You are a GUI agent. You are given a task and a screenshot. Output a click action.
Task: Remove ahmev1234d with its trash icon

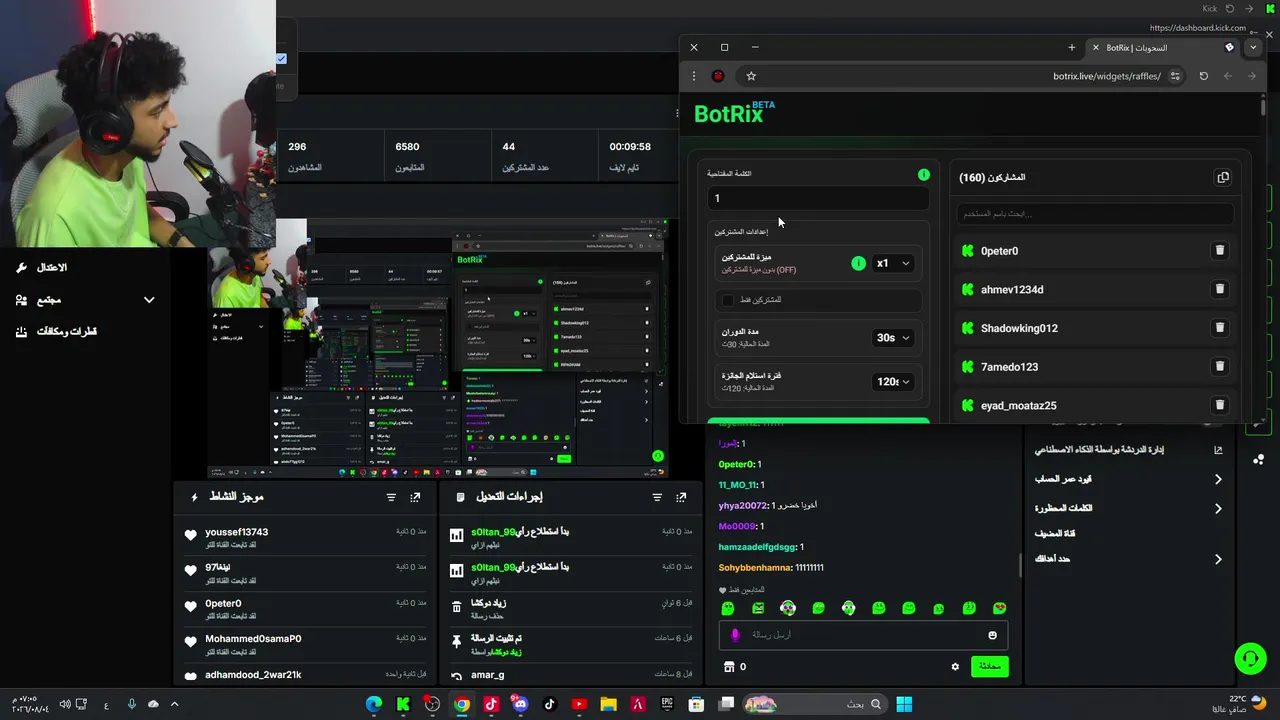pos(1220,289)
